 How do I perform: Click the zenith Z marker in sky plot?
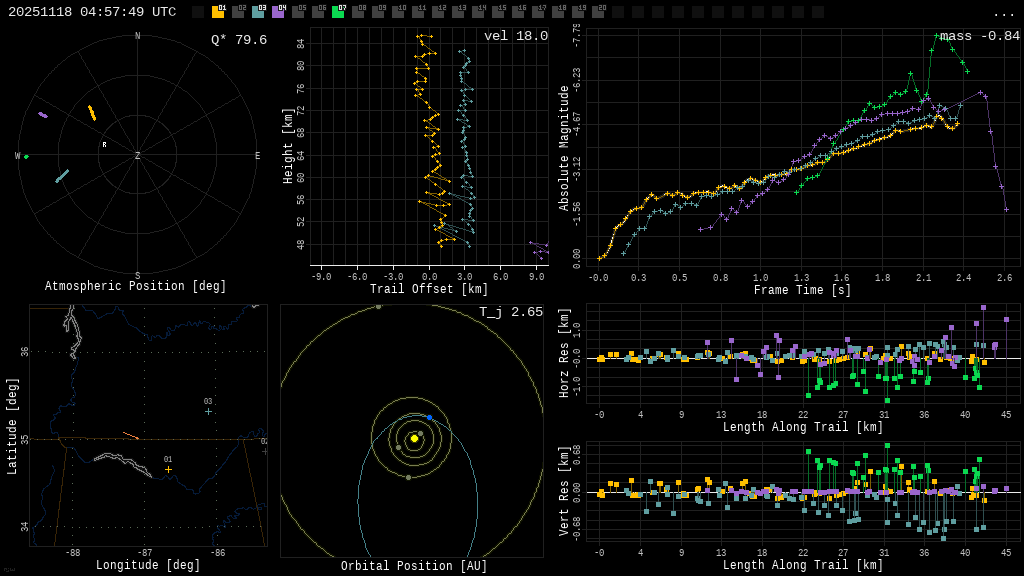coord(138,156)
